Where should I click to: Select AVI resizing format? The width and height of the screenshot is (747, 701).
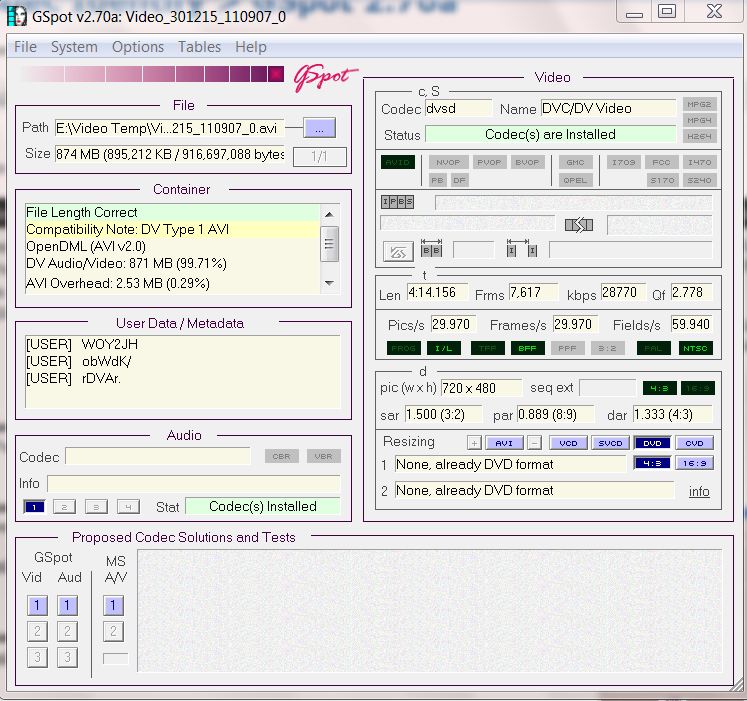click(x=504, y=443)
